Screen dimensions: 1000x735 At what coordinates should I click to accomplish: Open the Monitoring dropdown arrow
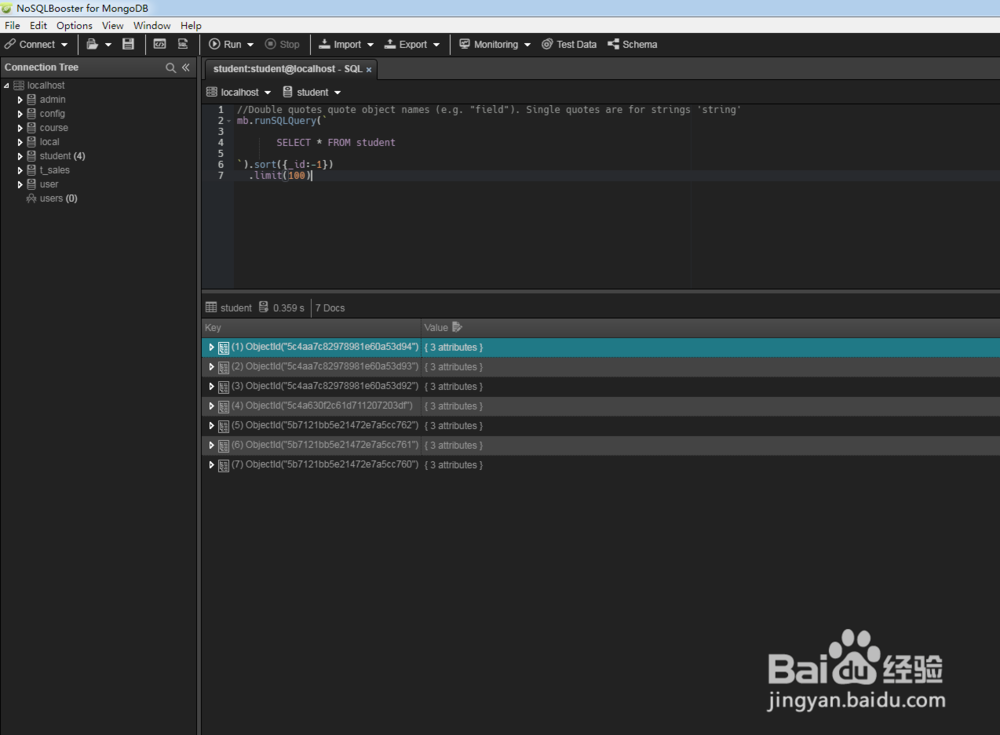pyautogui.click(x=527, y=45)
